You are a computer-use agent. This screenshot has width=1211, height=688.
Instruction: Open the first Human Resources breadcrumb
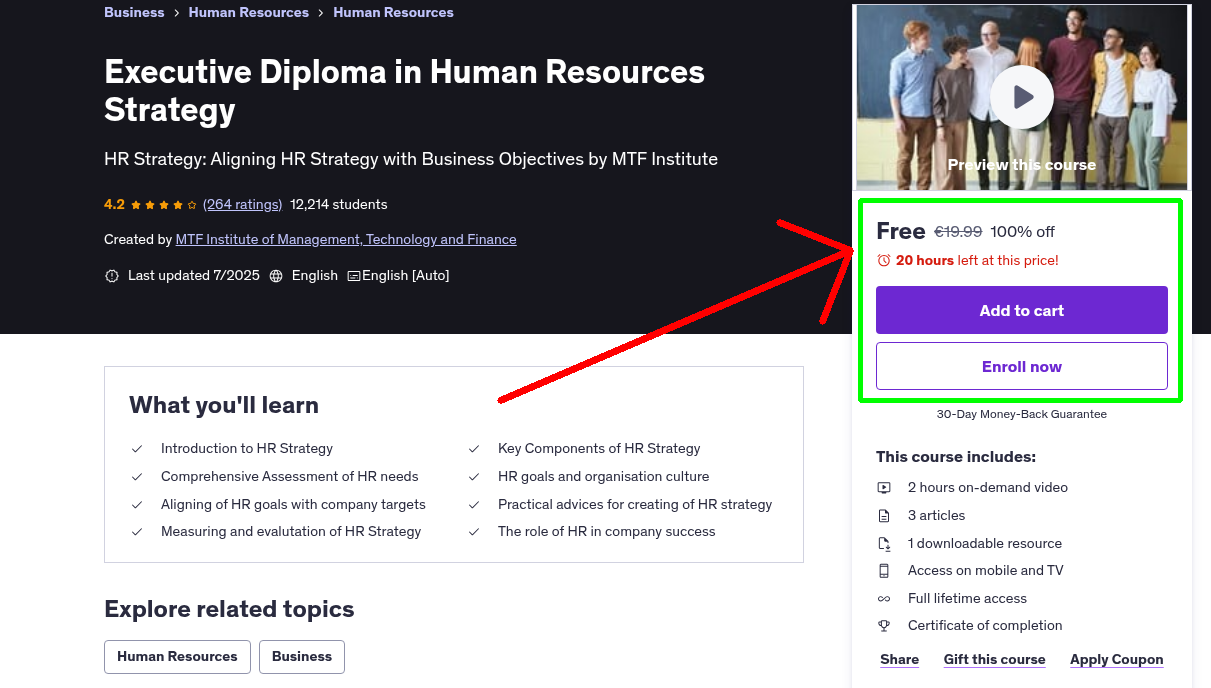(x=249, y=12)
